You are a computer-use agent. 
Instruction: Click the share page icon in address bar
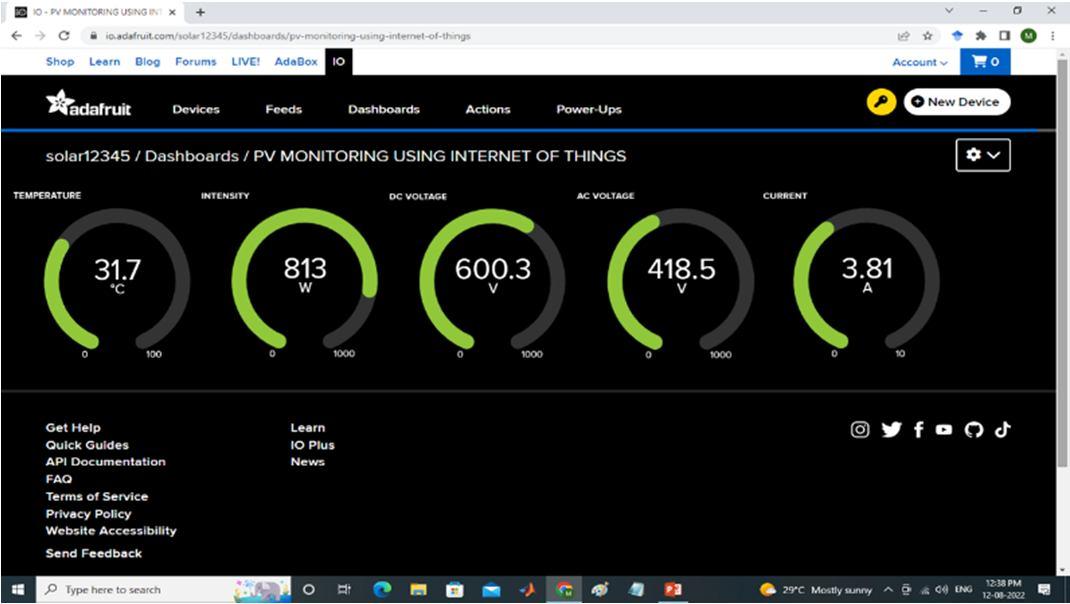(903, 35)
